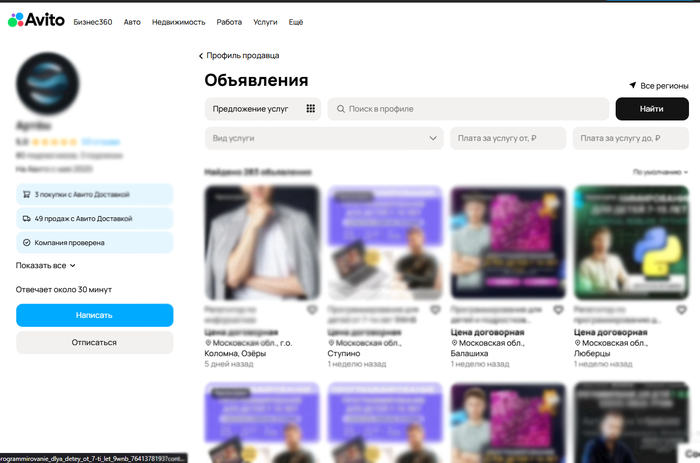Open the Вид услуги dropdown
Viewport: 700px width, 463px height.
(324, 138)
